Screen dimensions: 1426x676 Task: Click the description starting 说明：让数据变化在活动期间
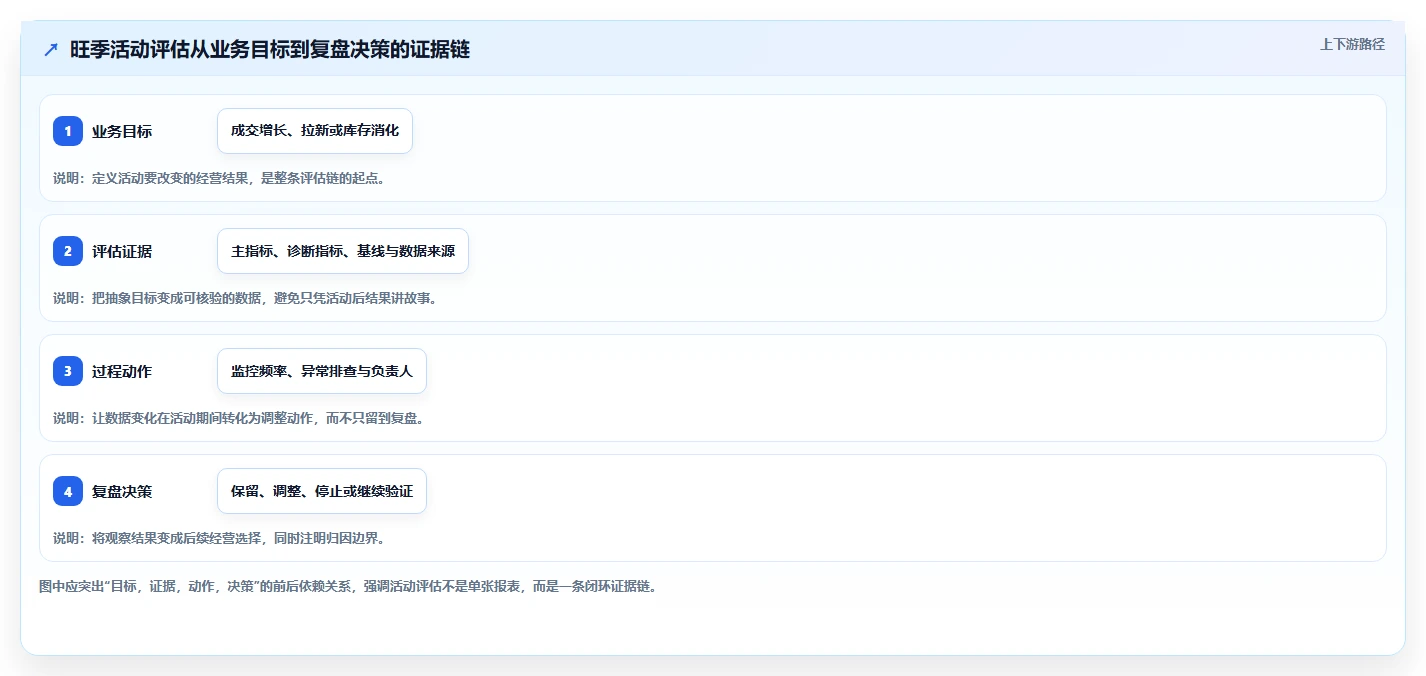[239, 418]
